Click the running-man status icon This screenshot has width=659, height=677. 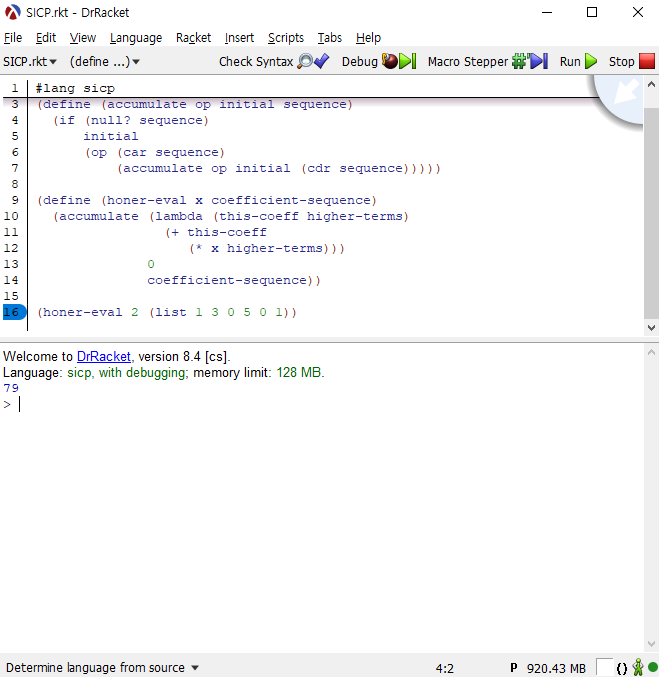pyautogui.click(x=637, y=667)
